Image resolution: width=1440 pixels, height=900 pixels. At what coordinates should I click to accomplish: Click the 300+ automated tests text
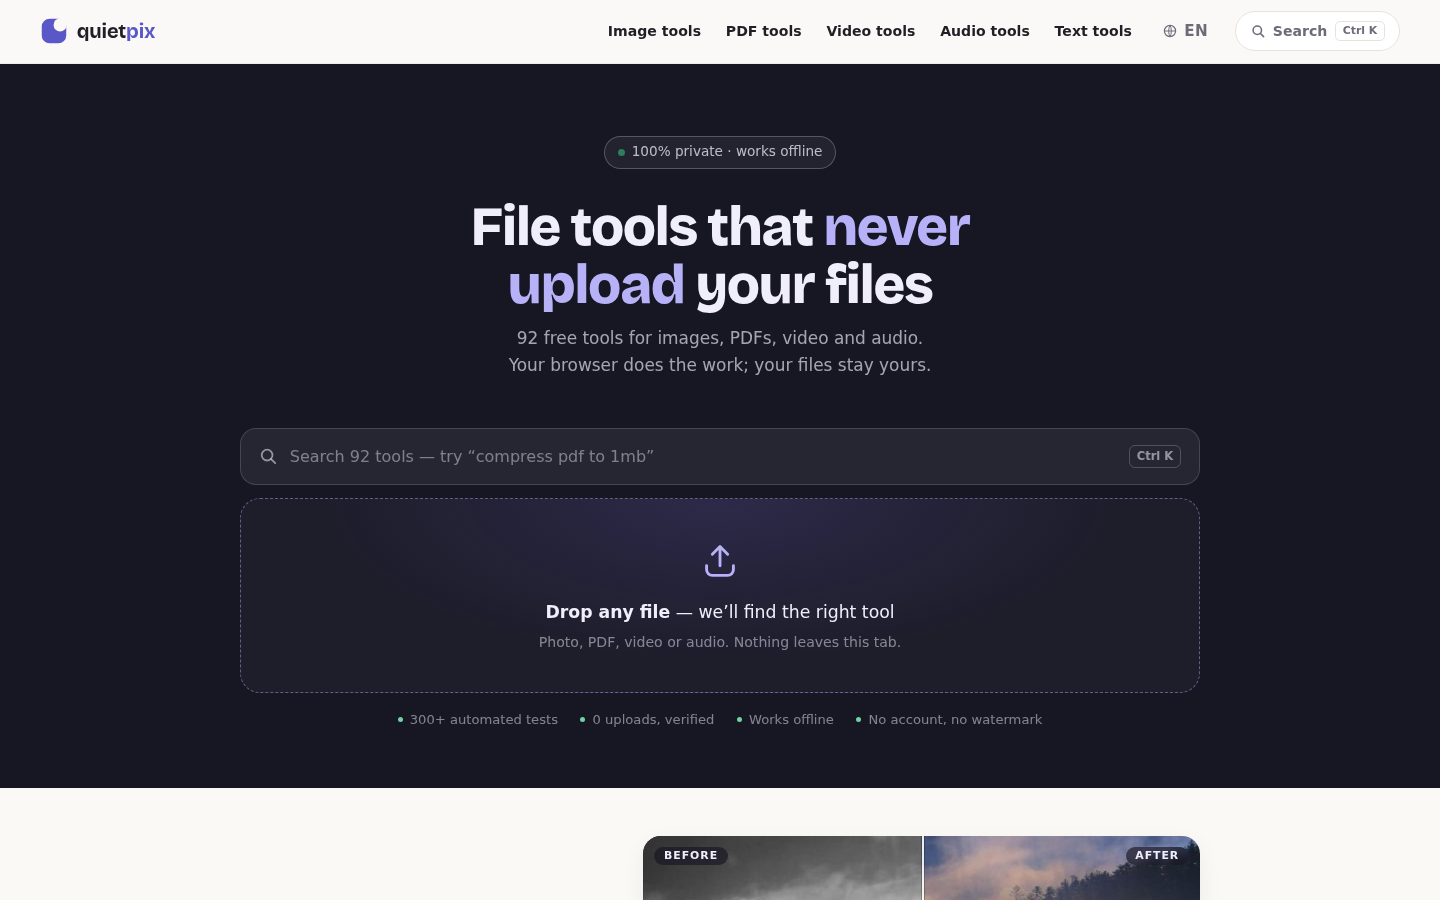tap(484, 720)
